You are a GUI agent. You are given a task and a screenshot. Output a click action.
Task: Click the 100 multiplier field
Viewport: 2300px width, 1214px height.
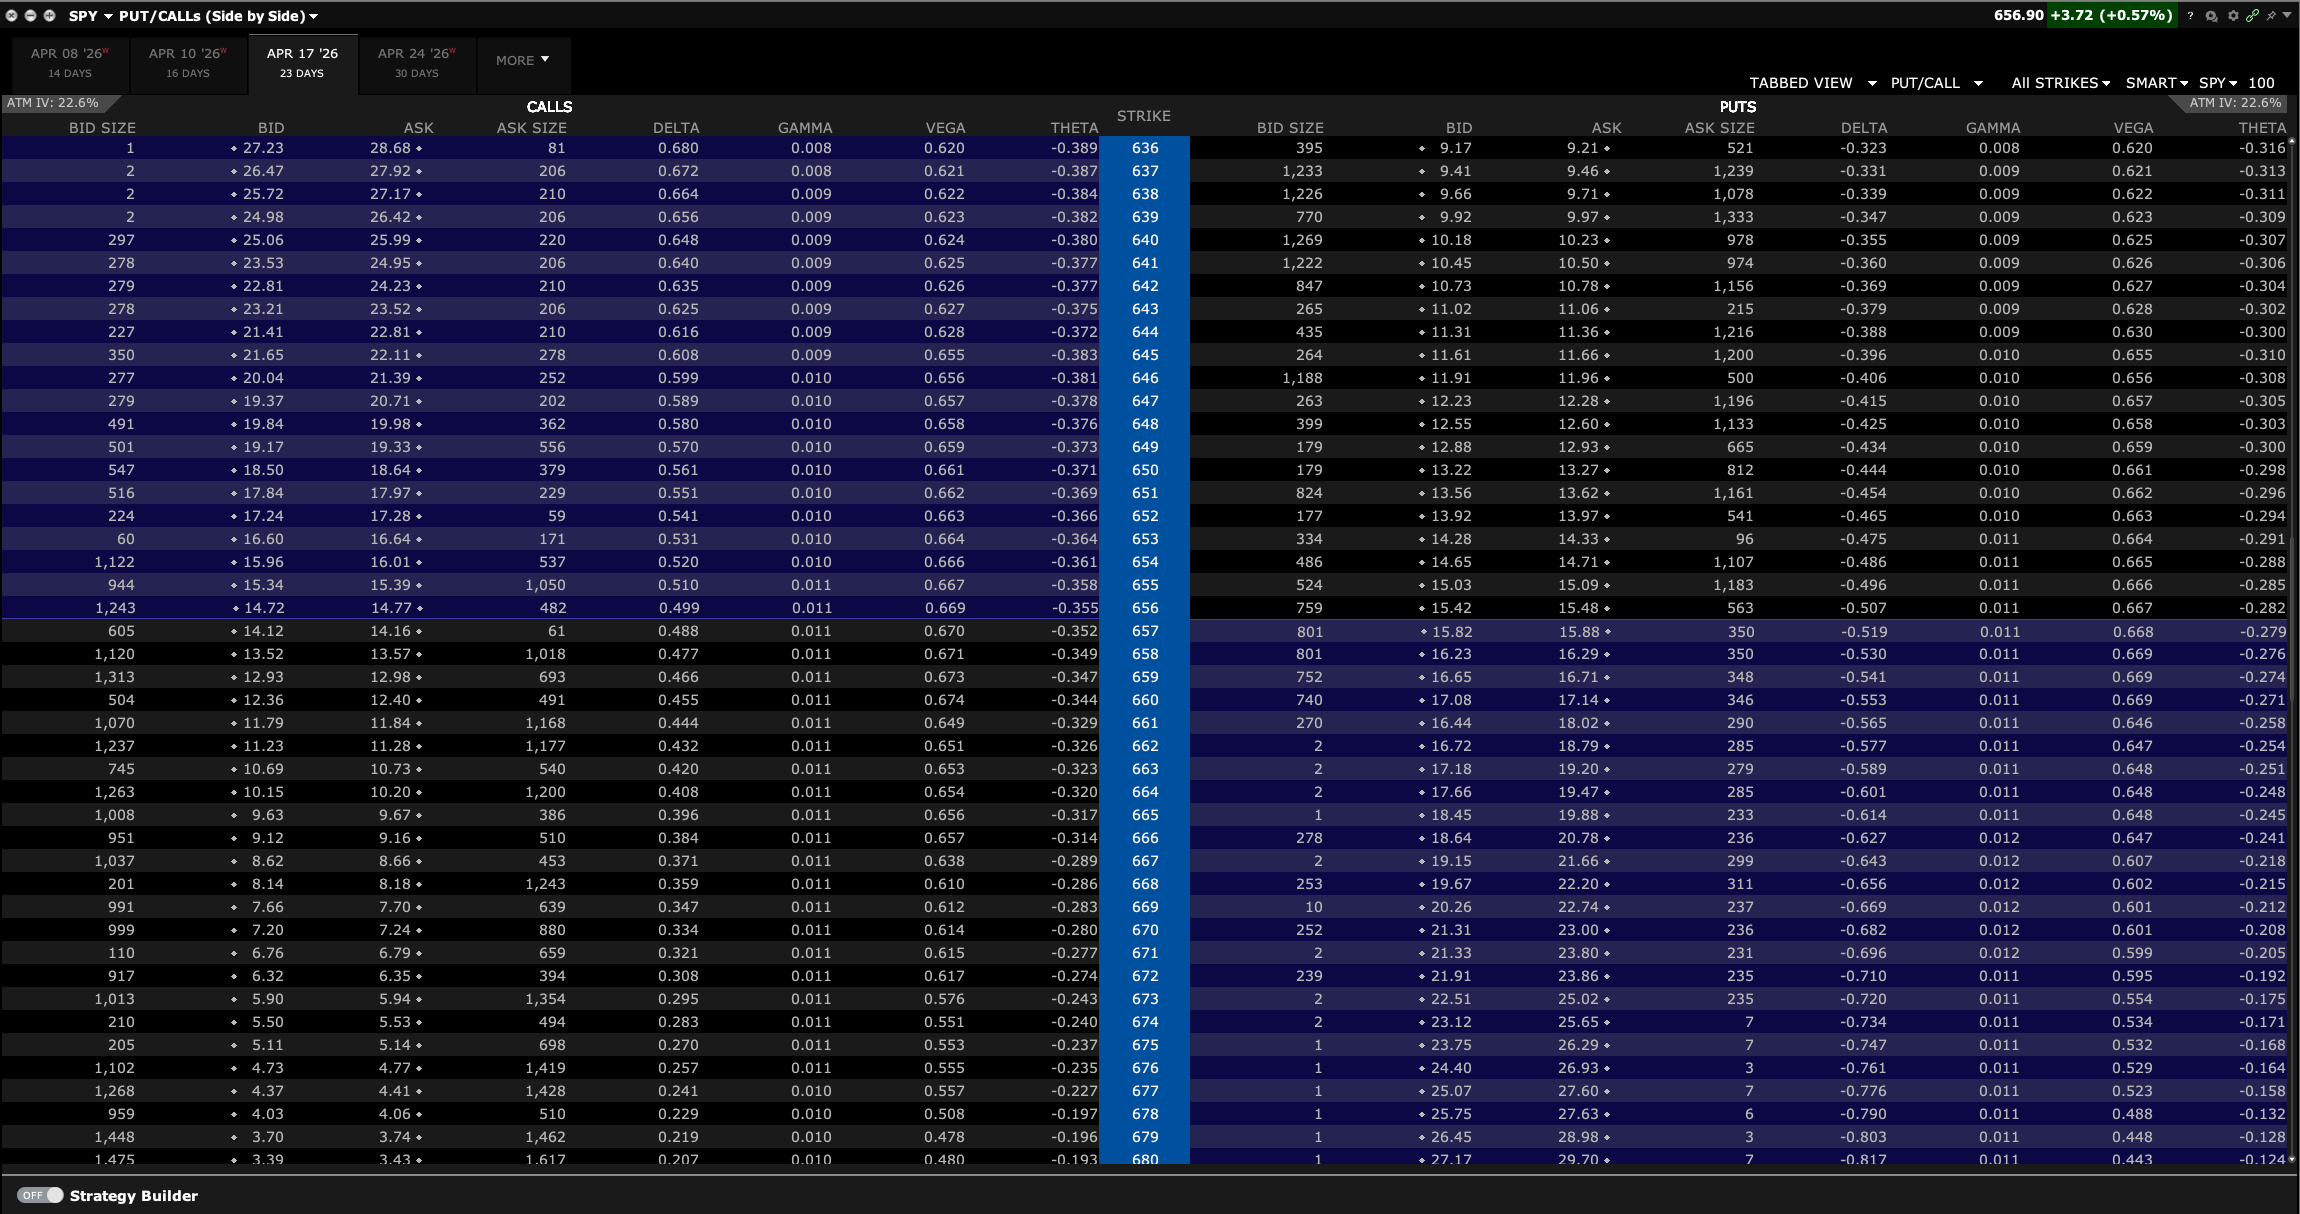[x=2261, y=83]
